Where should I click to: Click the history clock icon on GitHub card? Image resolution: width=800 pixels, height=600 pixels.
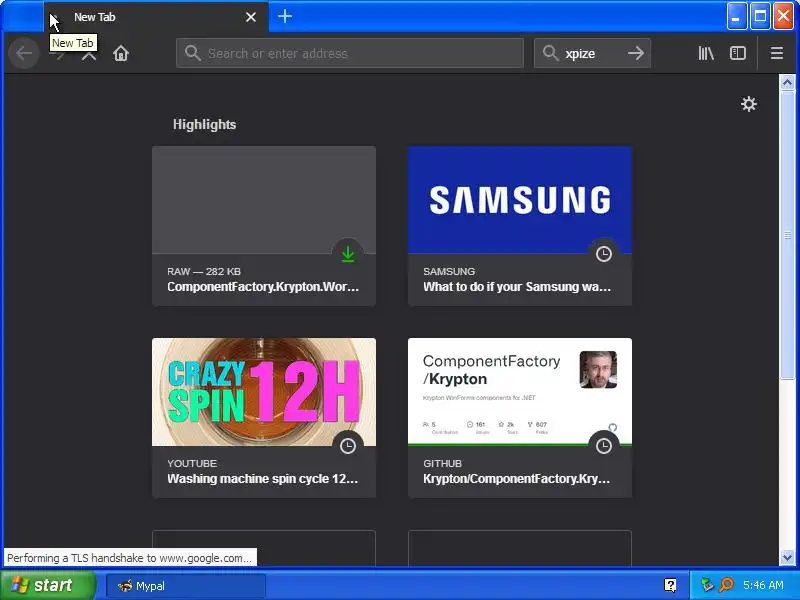click(x=604, y=446)
